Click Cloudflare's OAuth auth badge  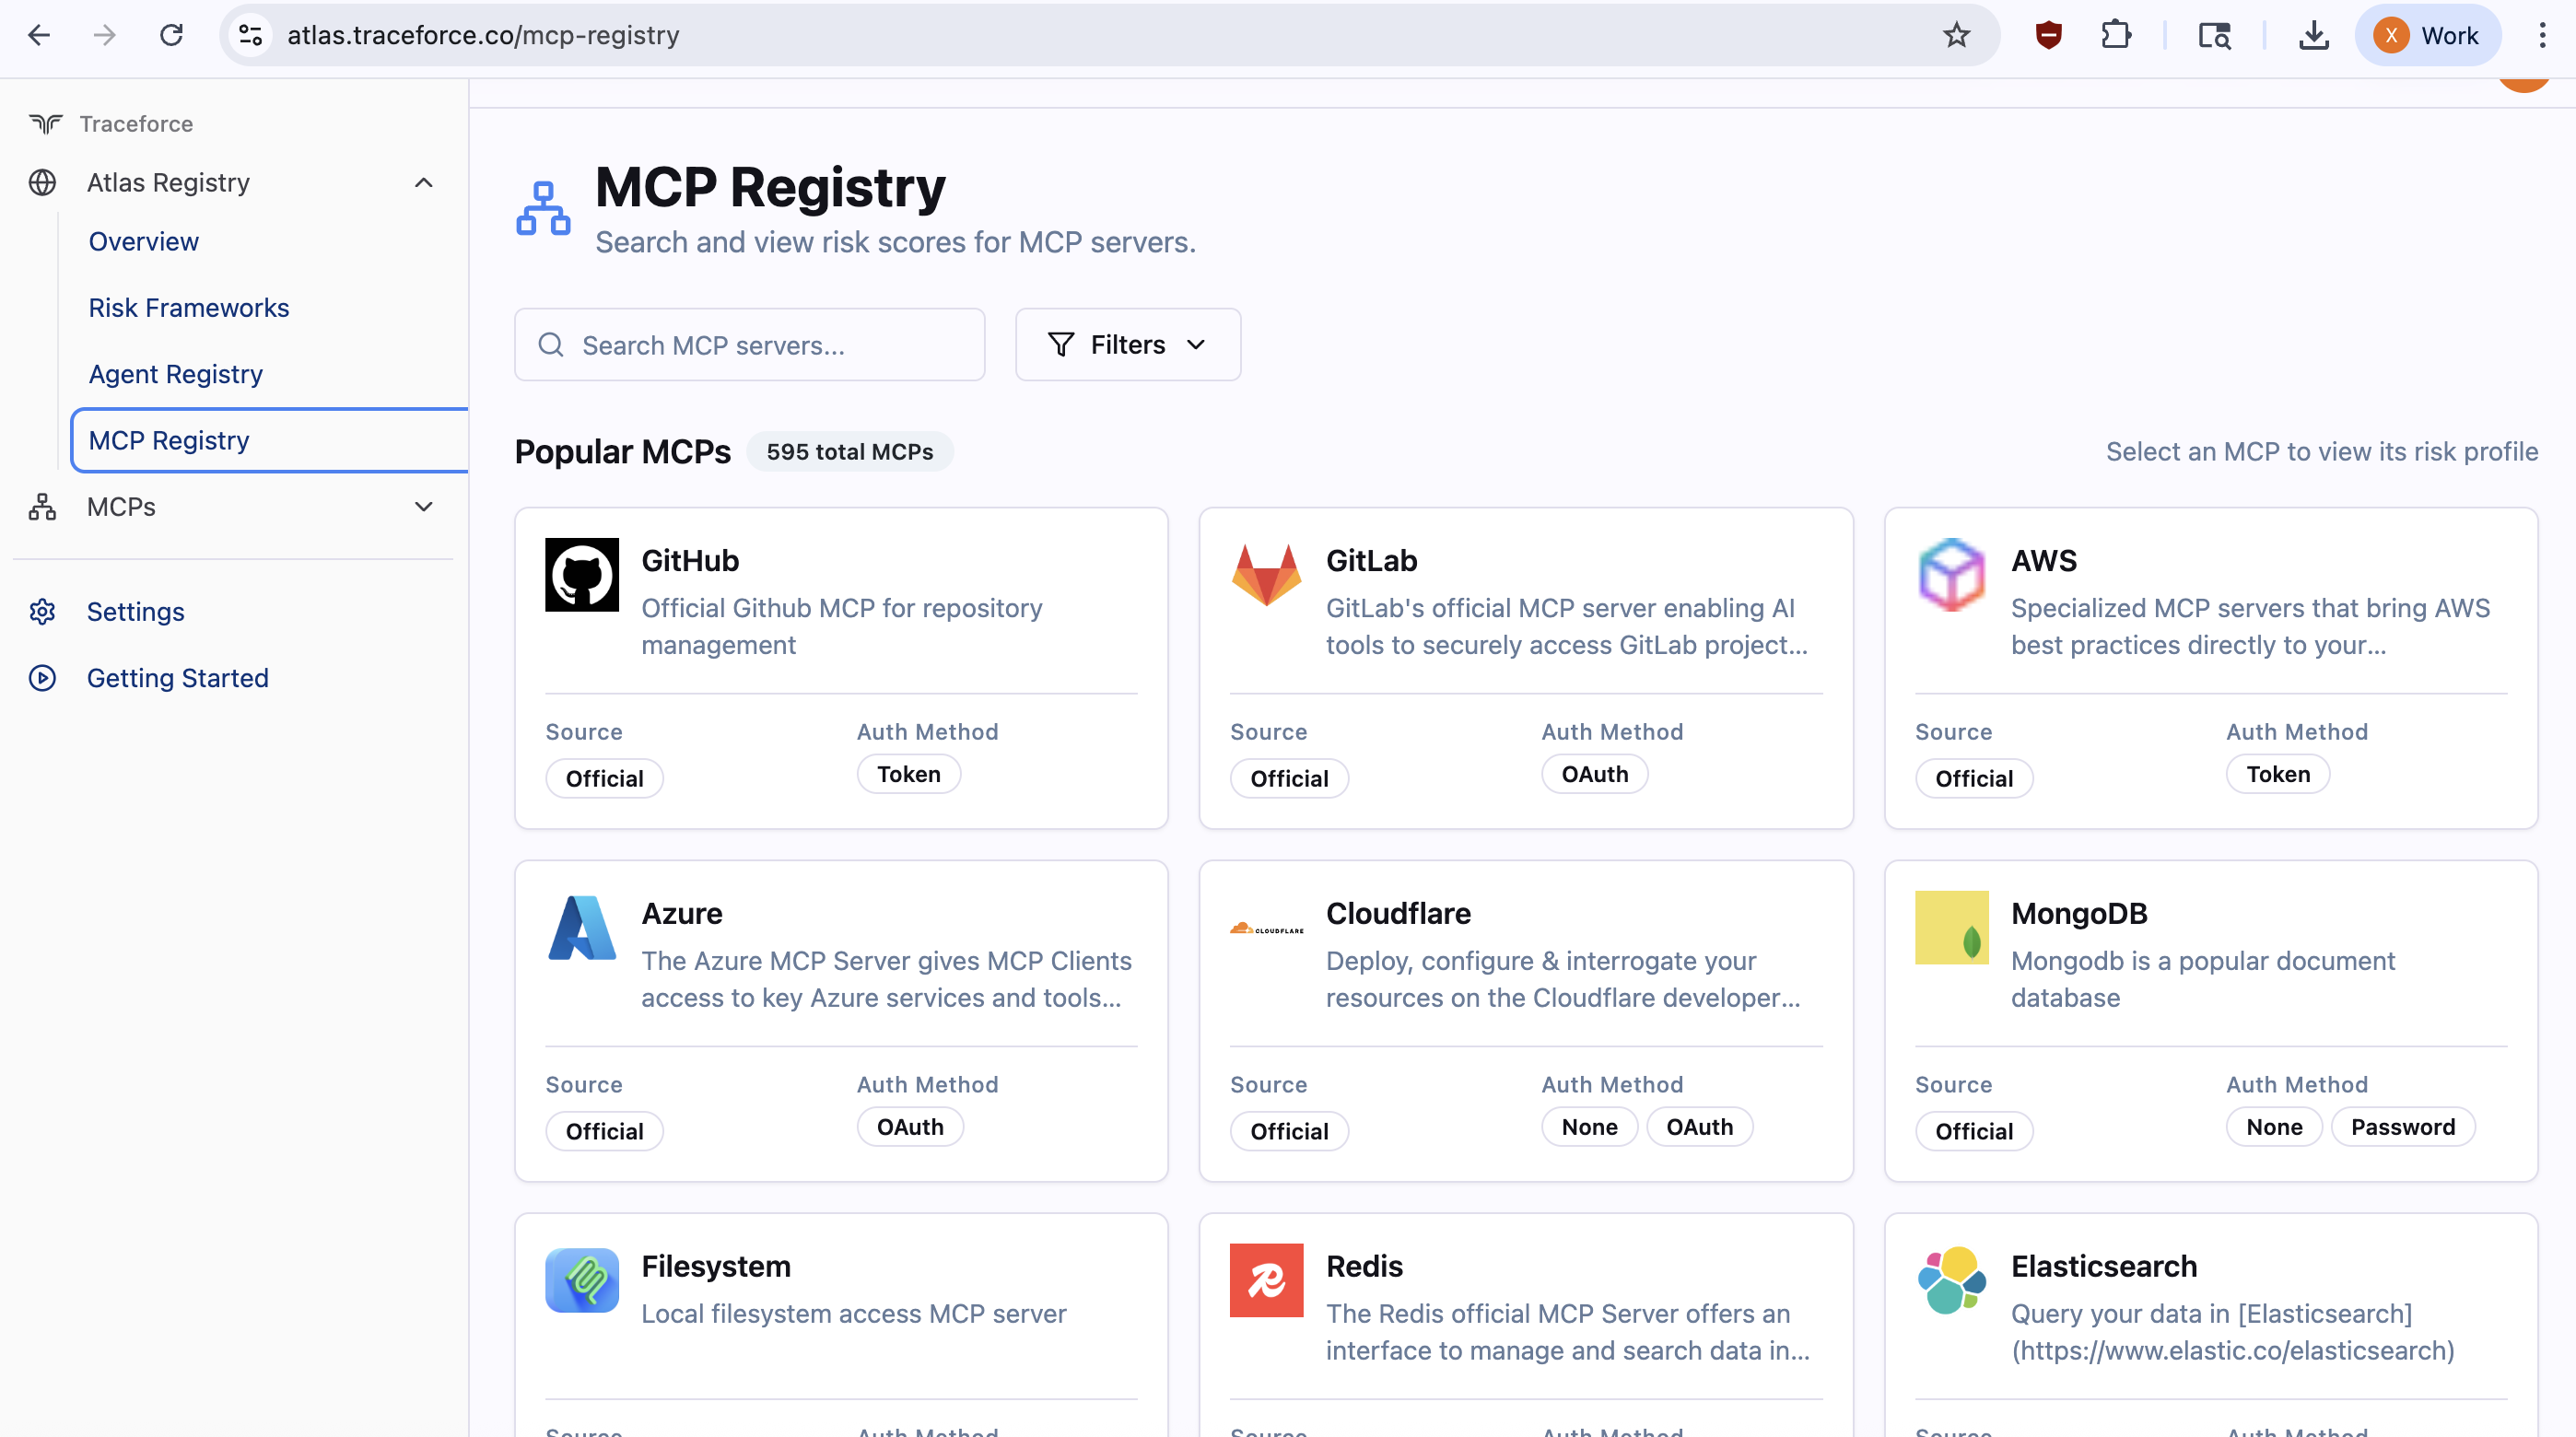pos(1699,1127)
